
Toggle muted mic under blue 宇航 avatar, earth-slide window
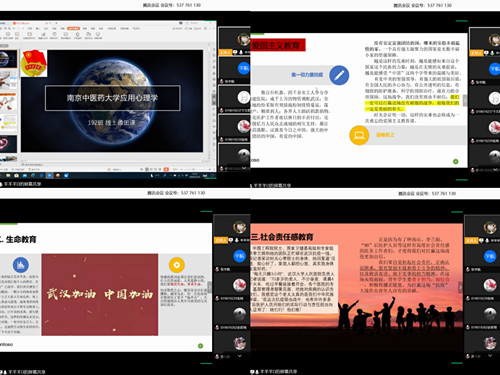point(222,81)
